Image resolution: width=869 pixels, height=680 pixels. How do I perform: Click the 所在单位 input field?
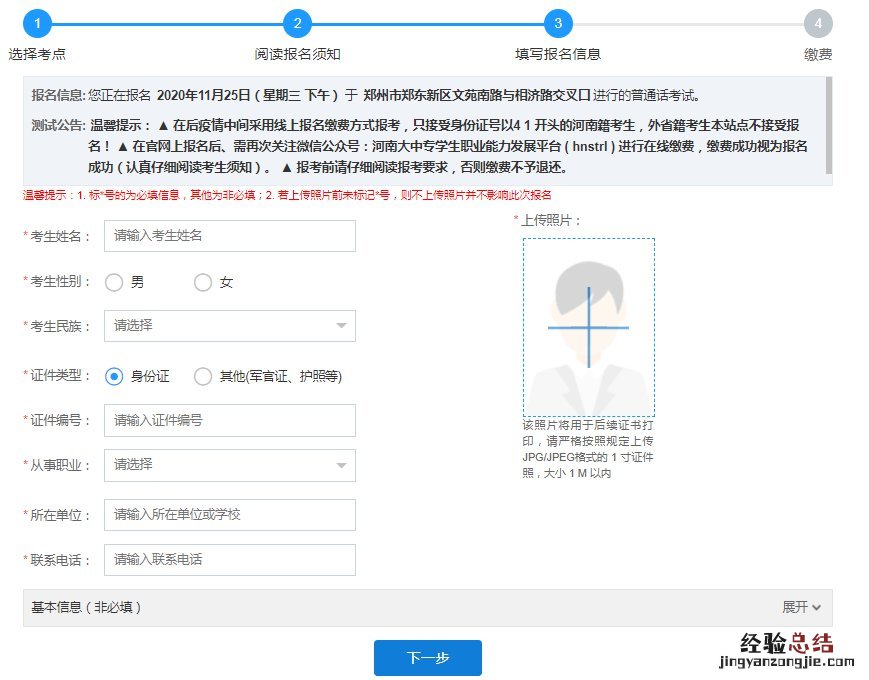pyautogui.click(x=230, y=514)
